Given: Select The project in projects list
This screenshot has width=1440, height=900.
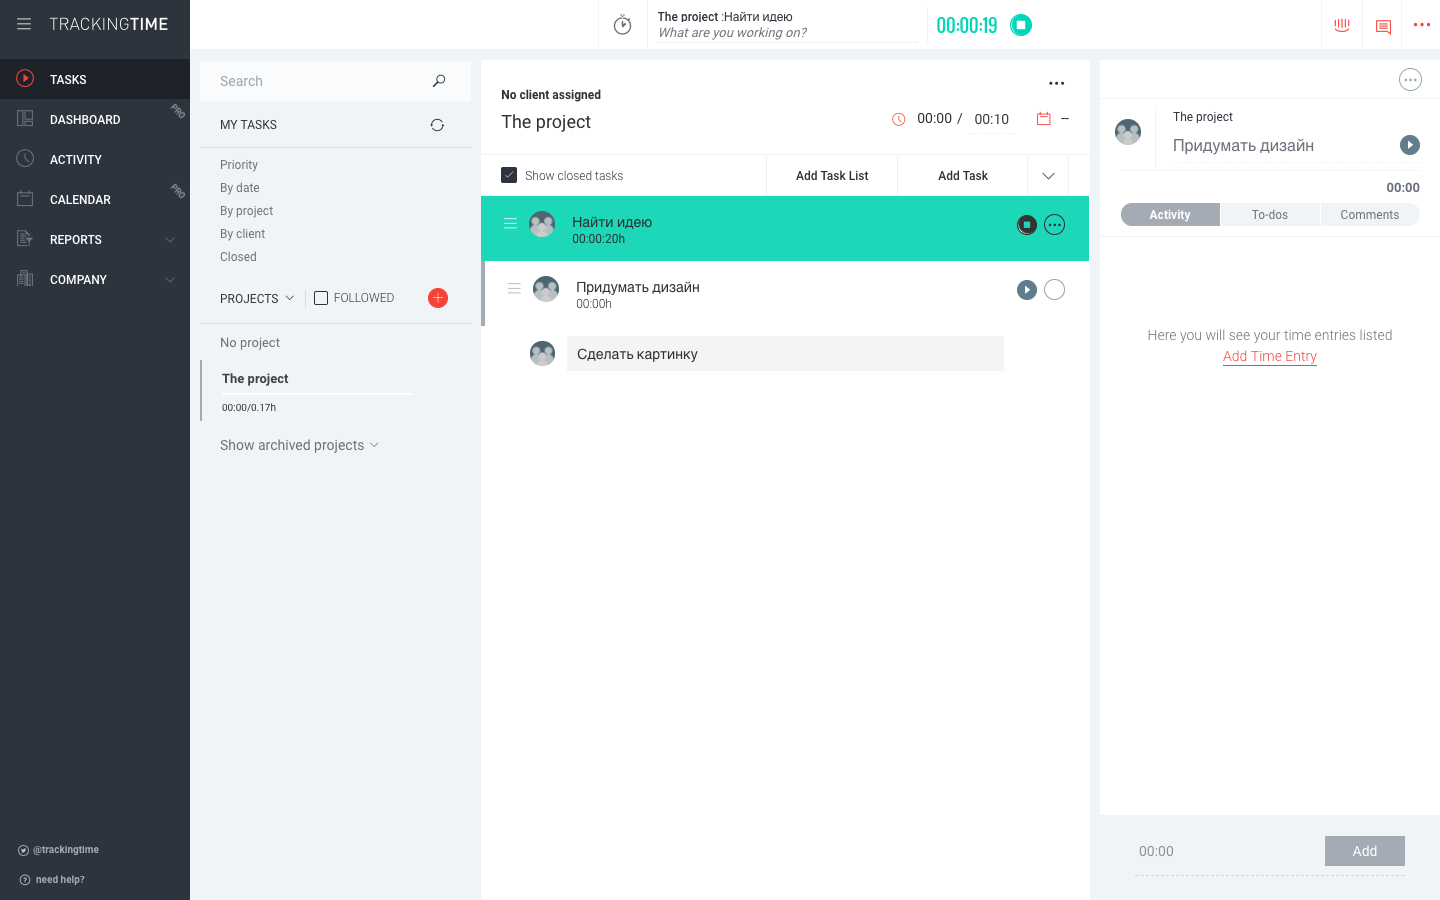Looking at the screenshot, I should (x=255, y=379).
